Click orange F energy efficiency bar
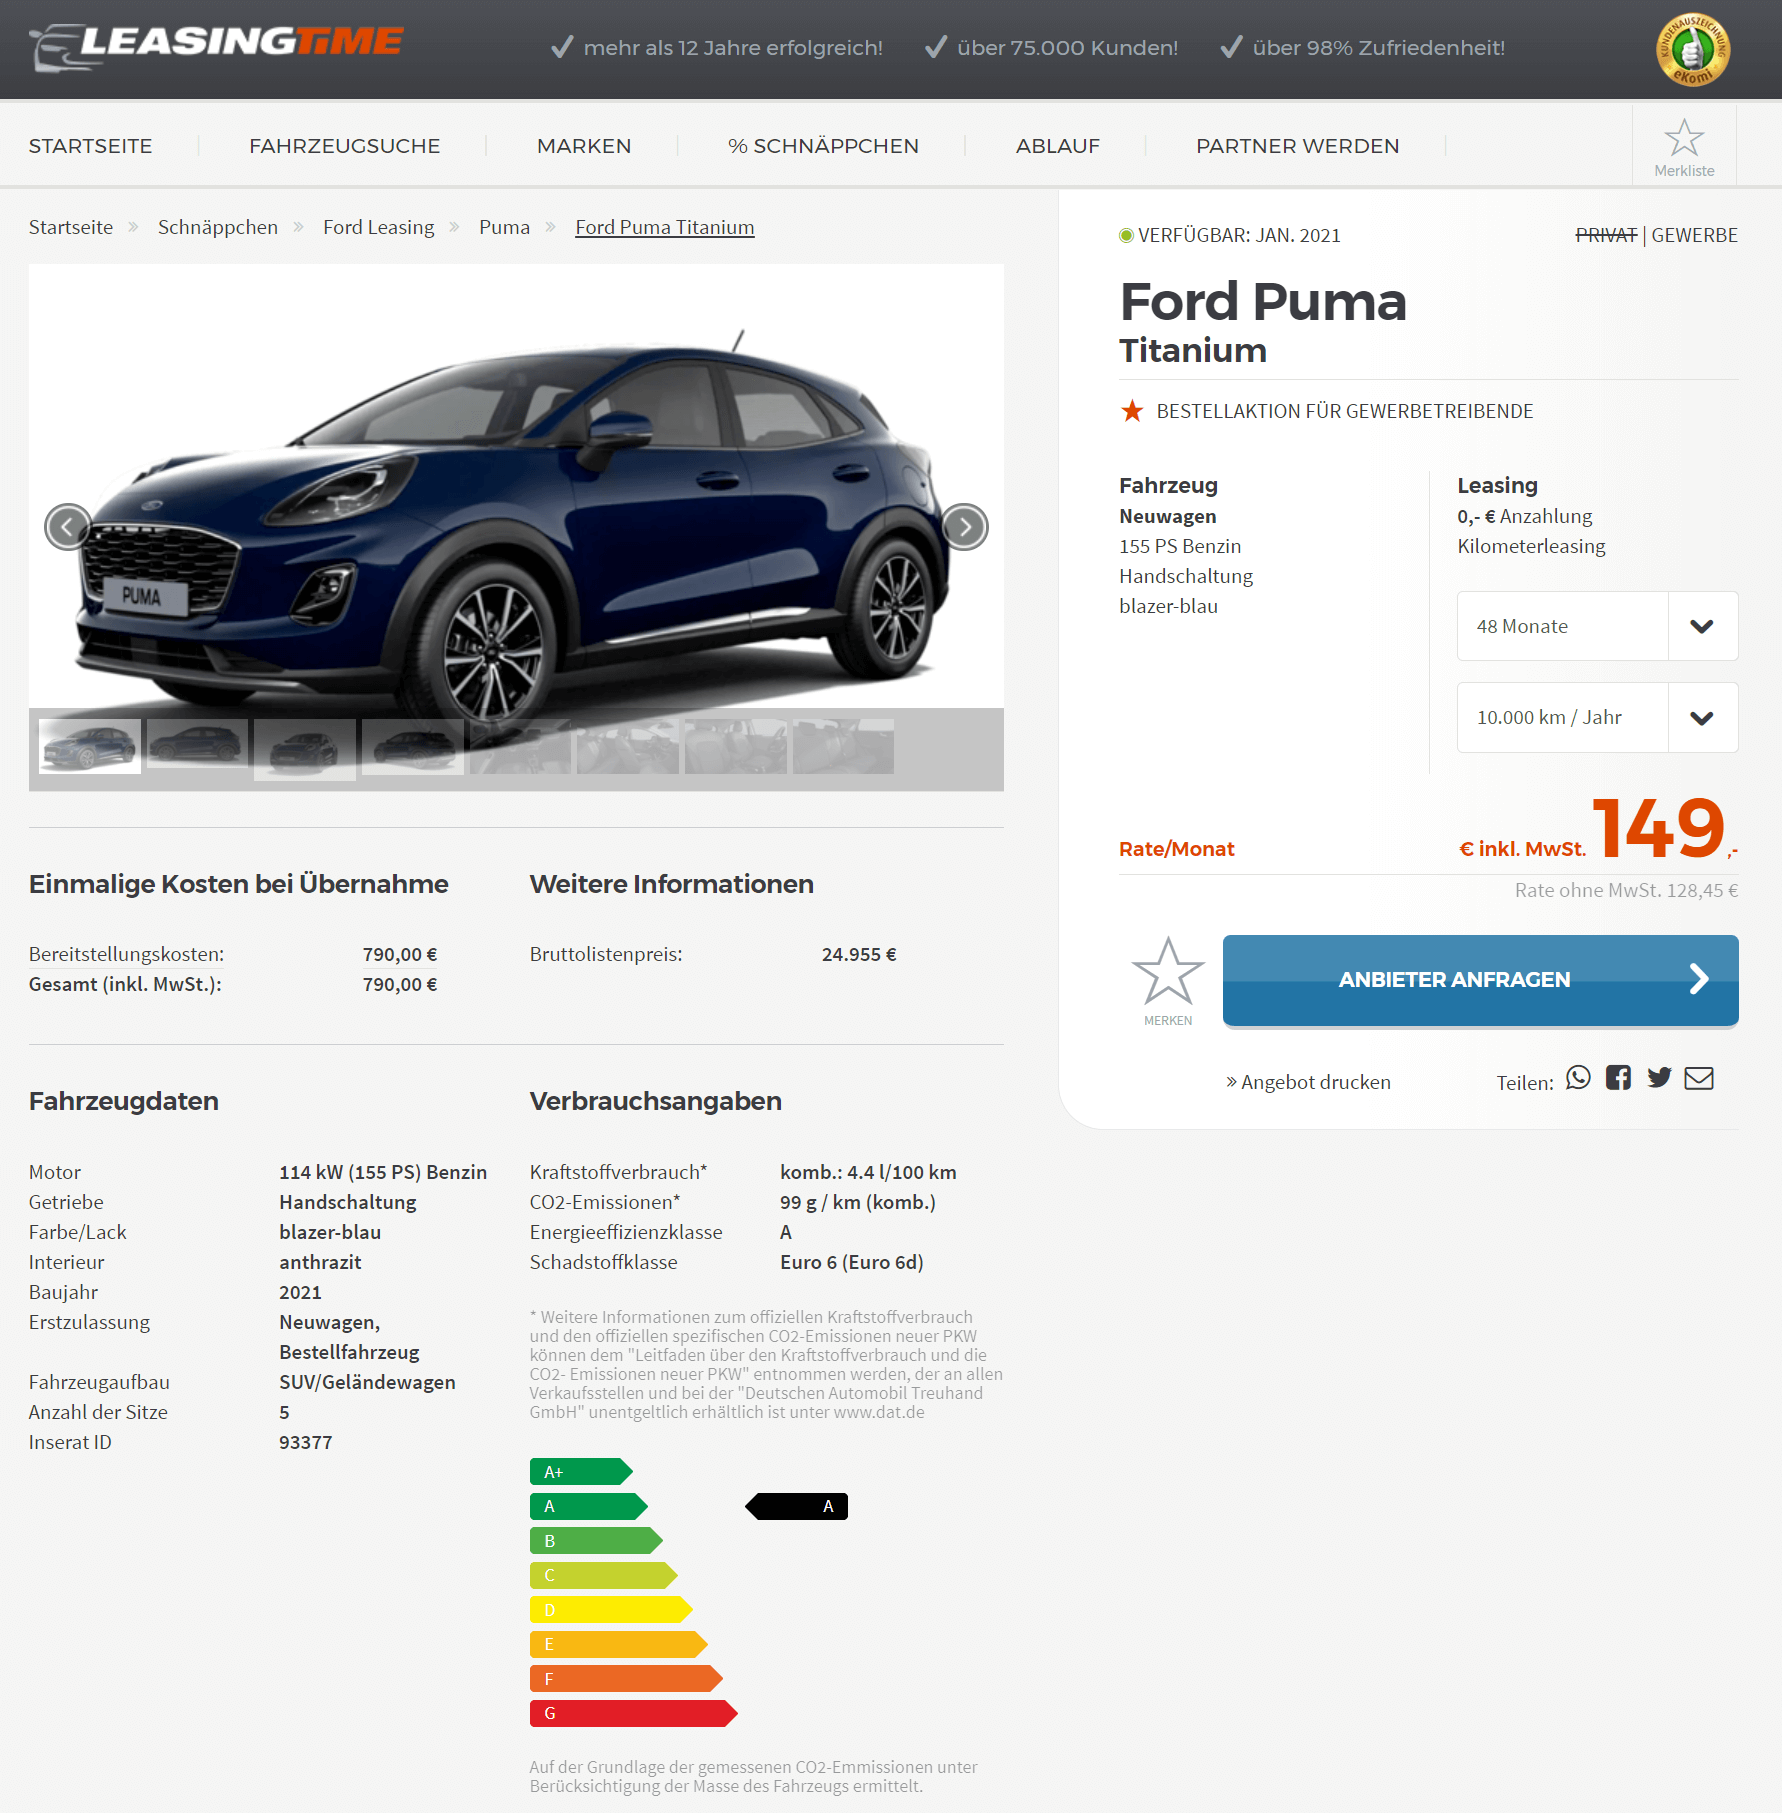1782x1813 pixels. point(625,1679)
